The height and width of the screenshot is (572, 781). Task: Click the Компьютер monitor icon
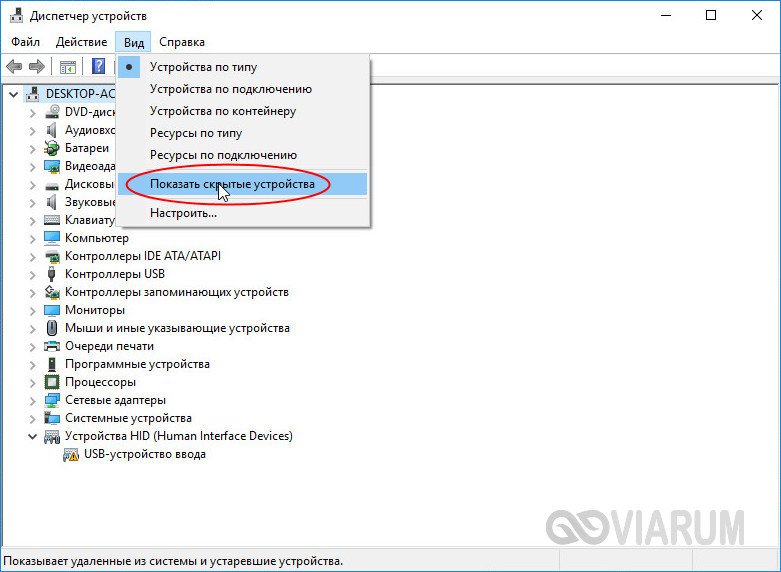[x=52, y=238]
